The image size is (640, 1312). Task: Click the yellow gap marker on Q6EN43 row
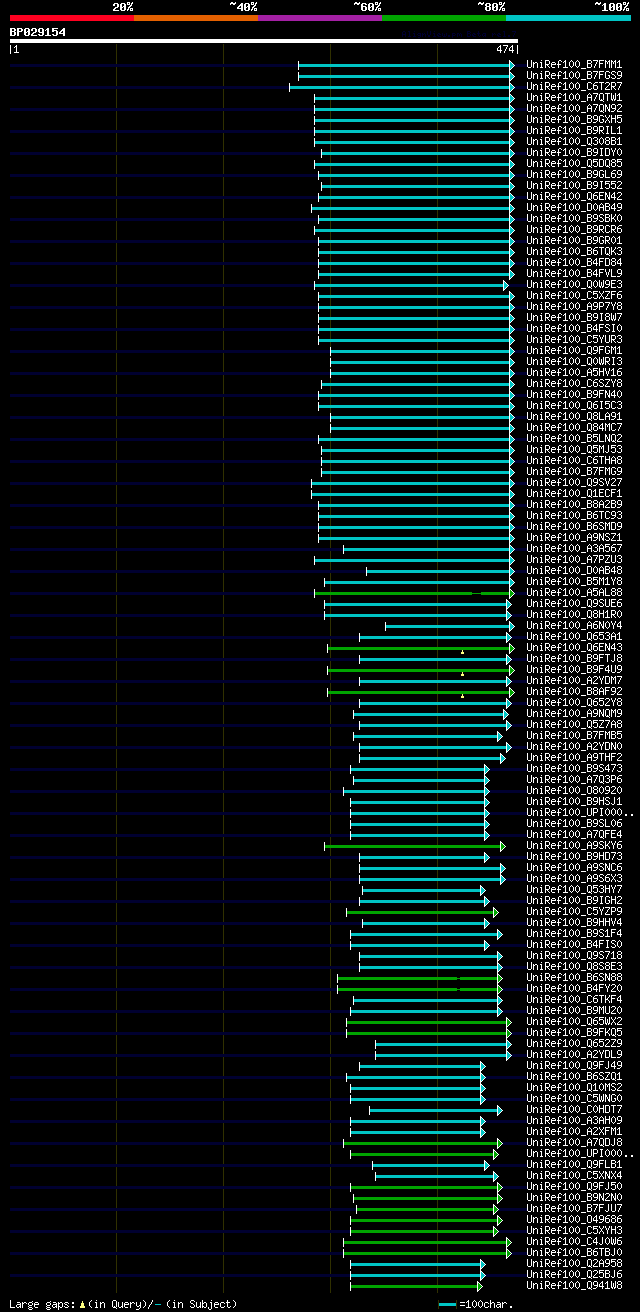pyautogui.click(x=462, y=651)
